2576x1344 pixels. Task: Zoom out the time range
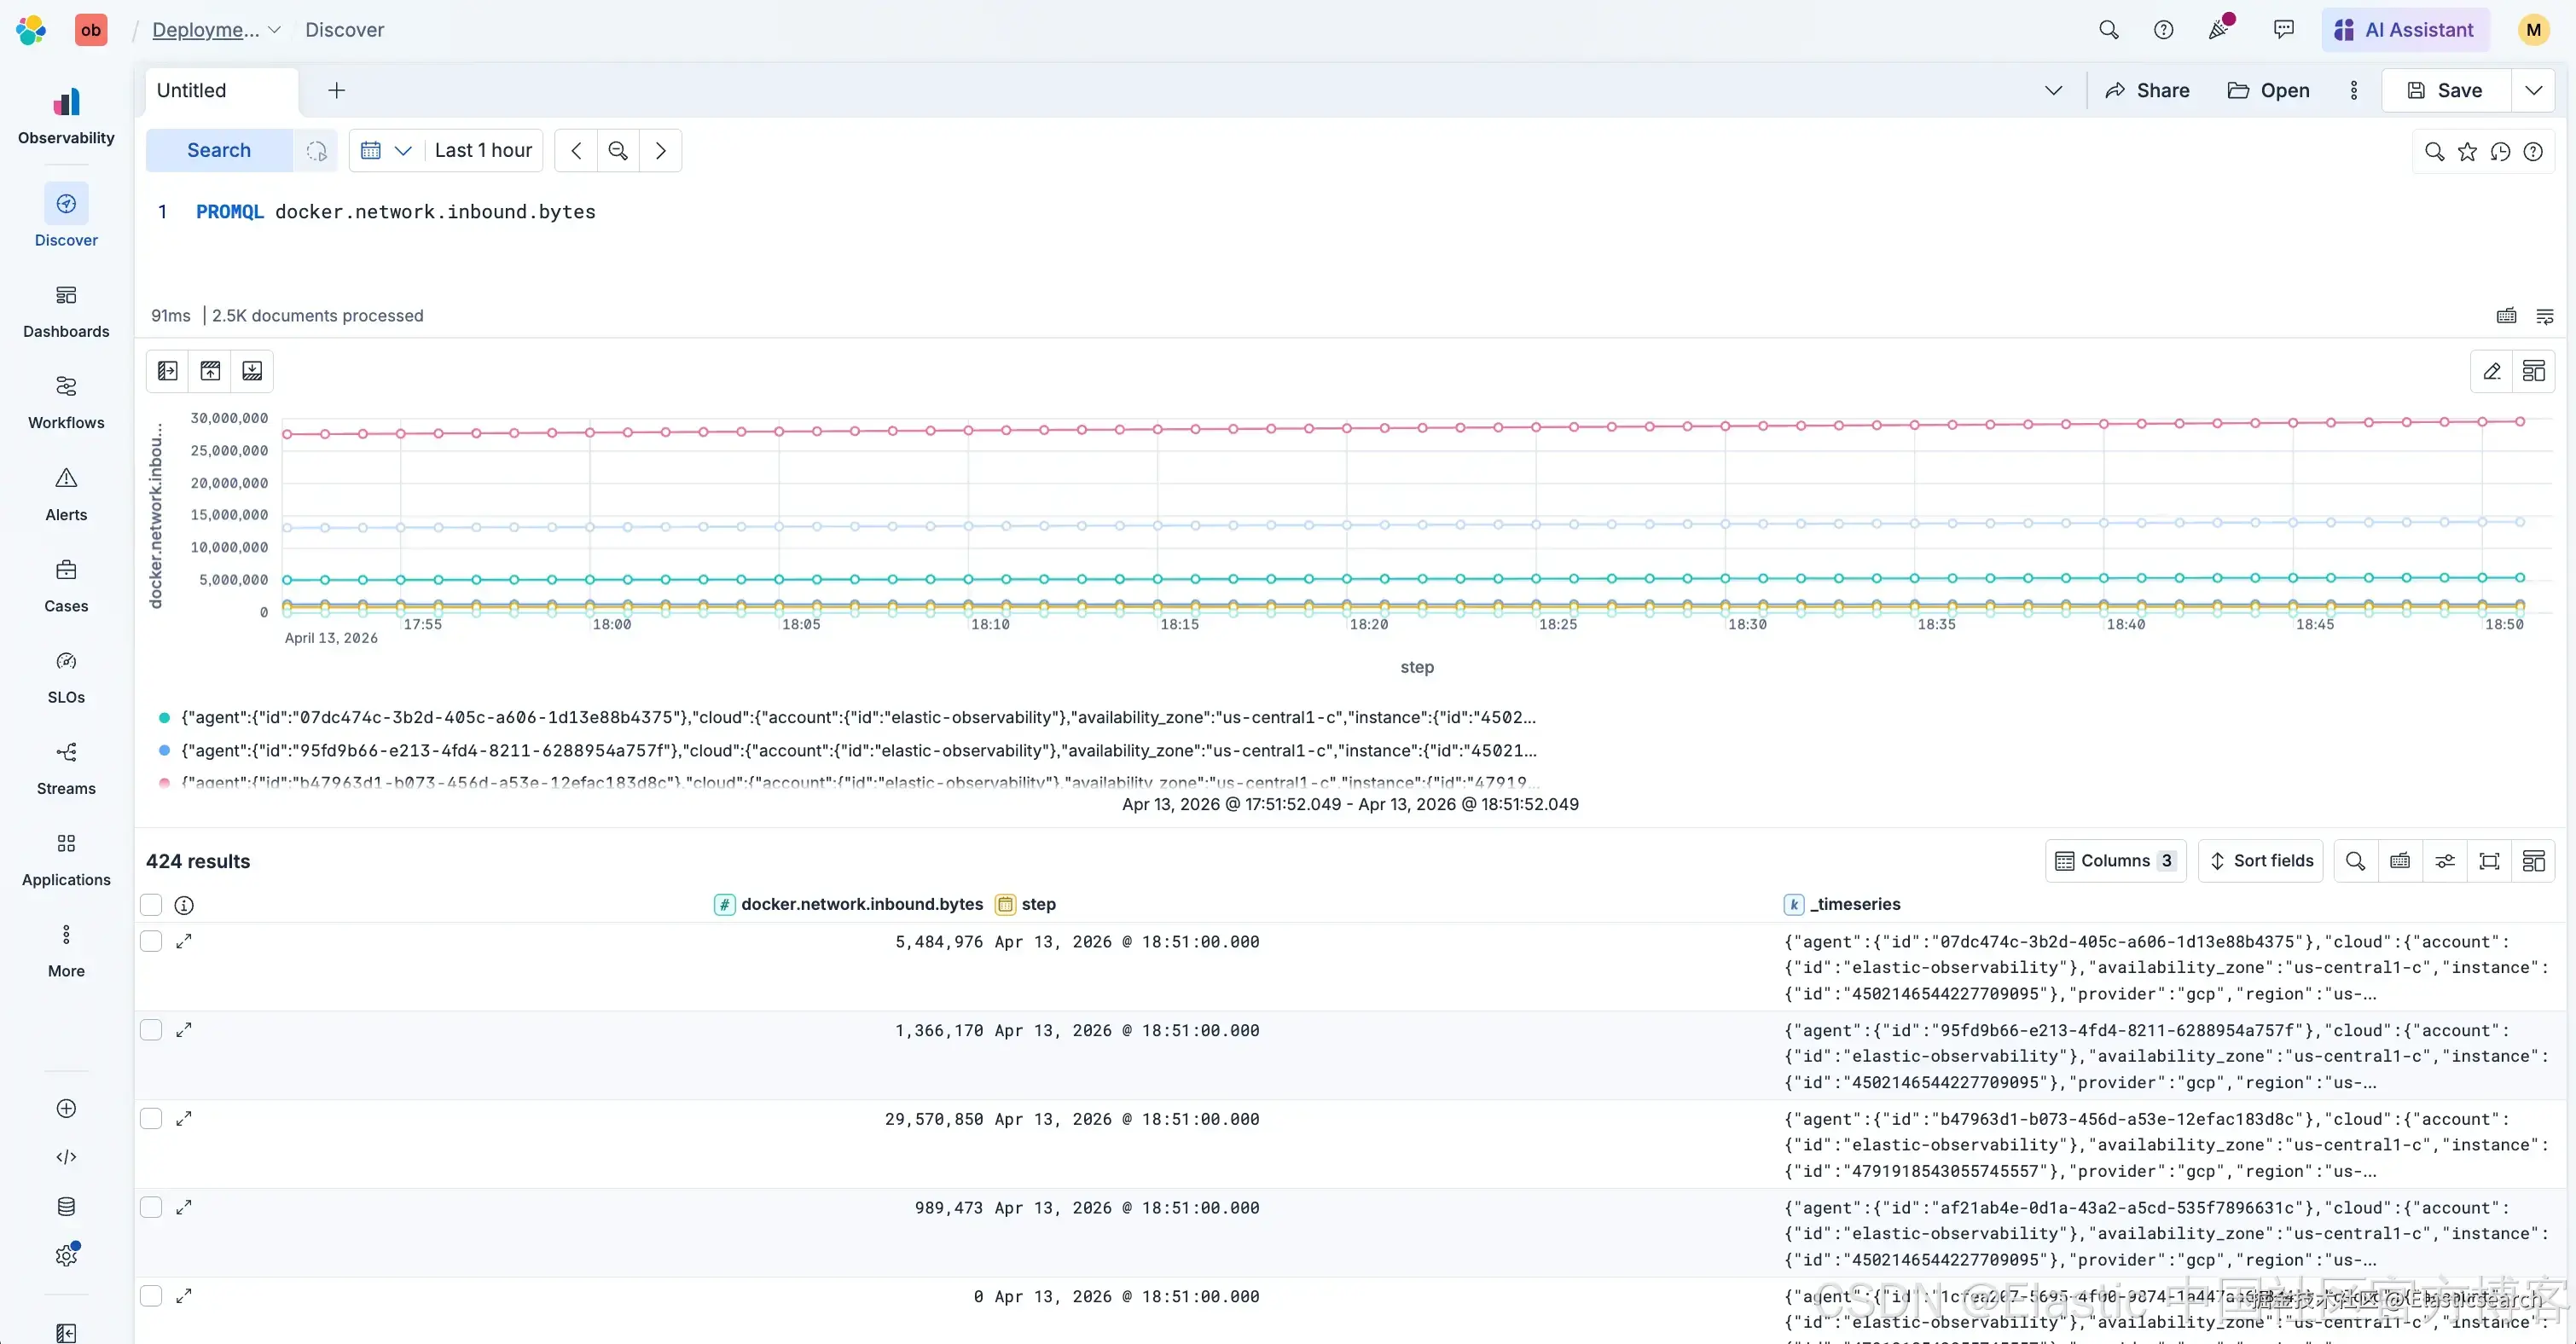618,150
